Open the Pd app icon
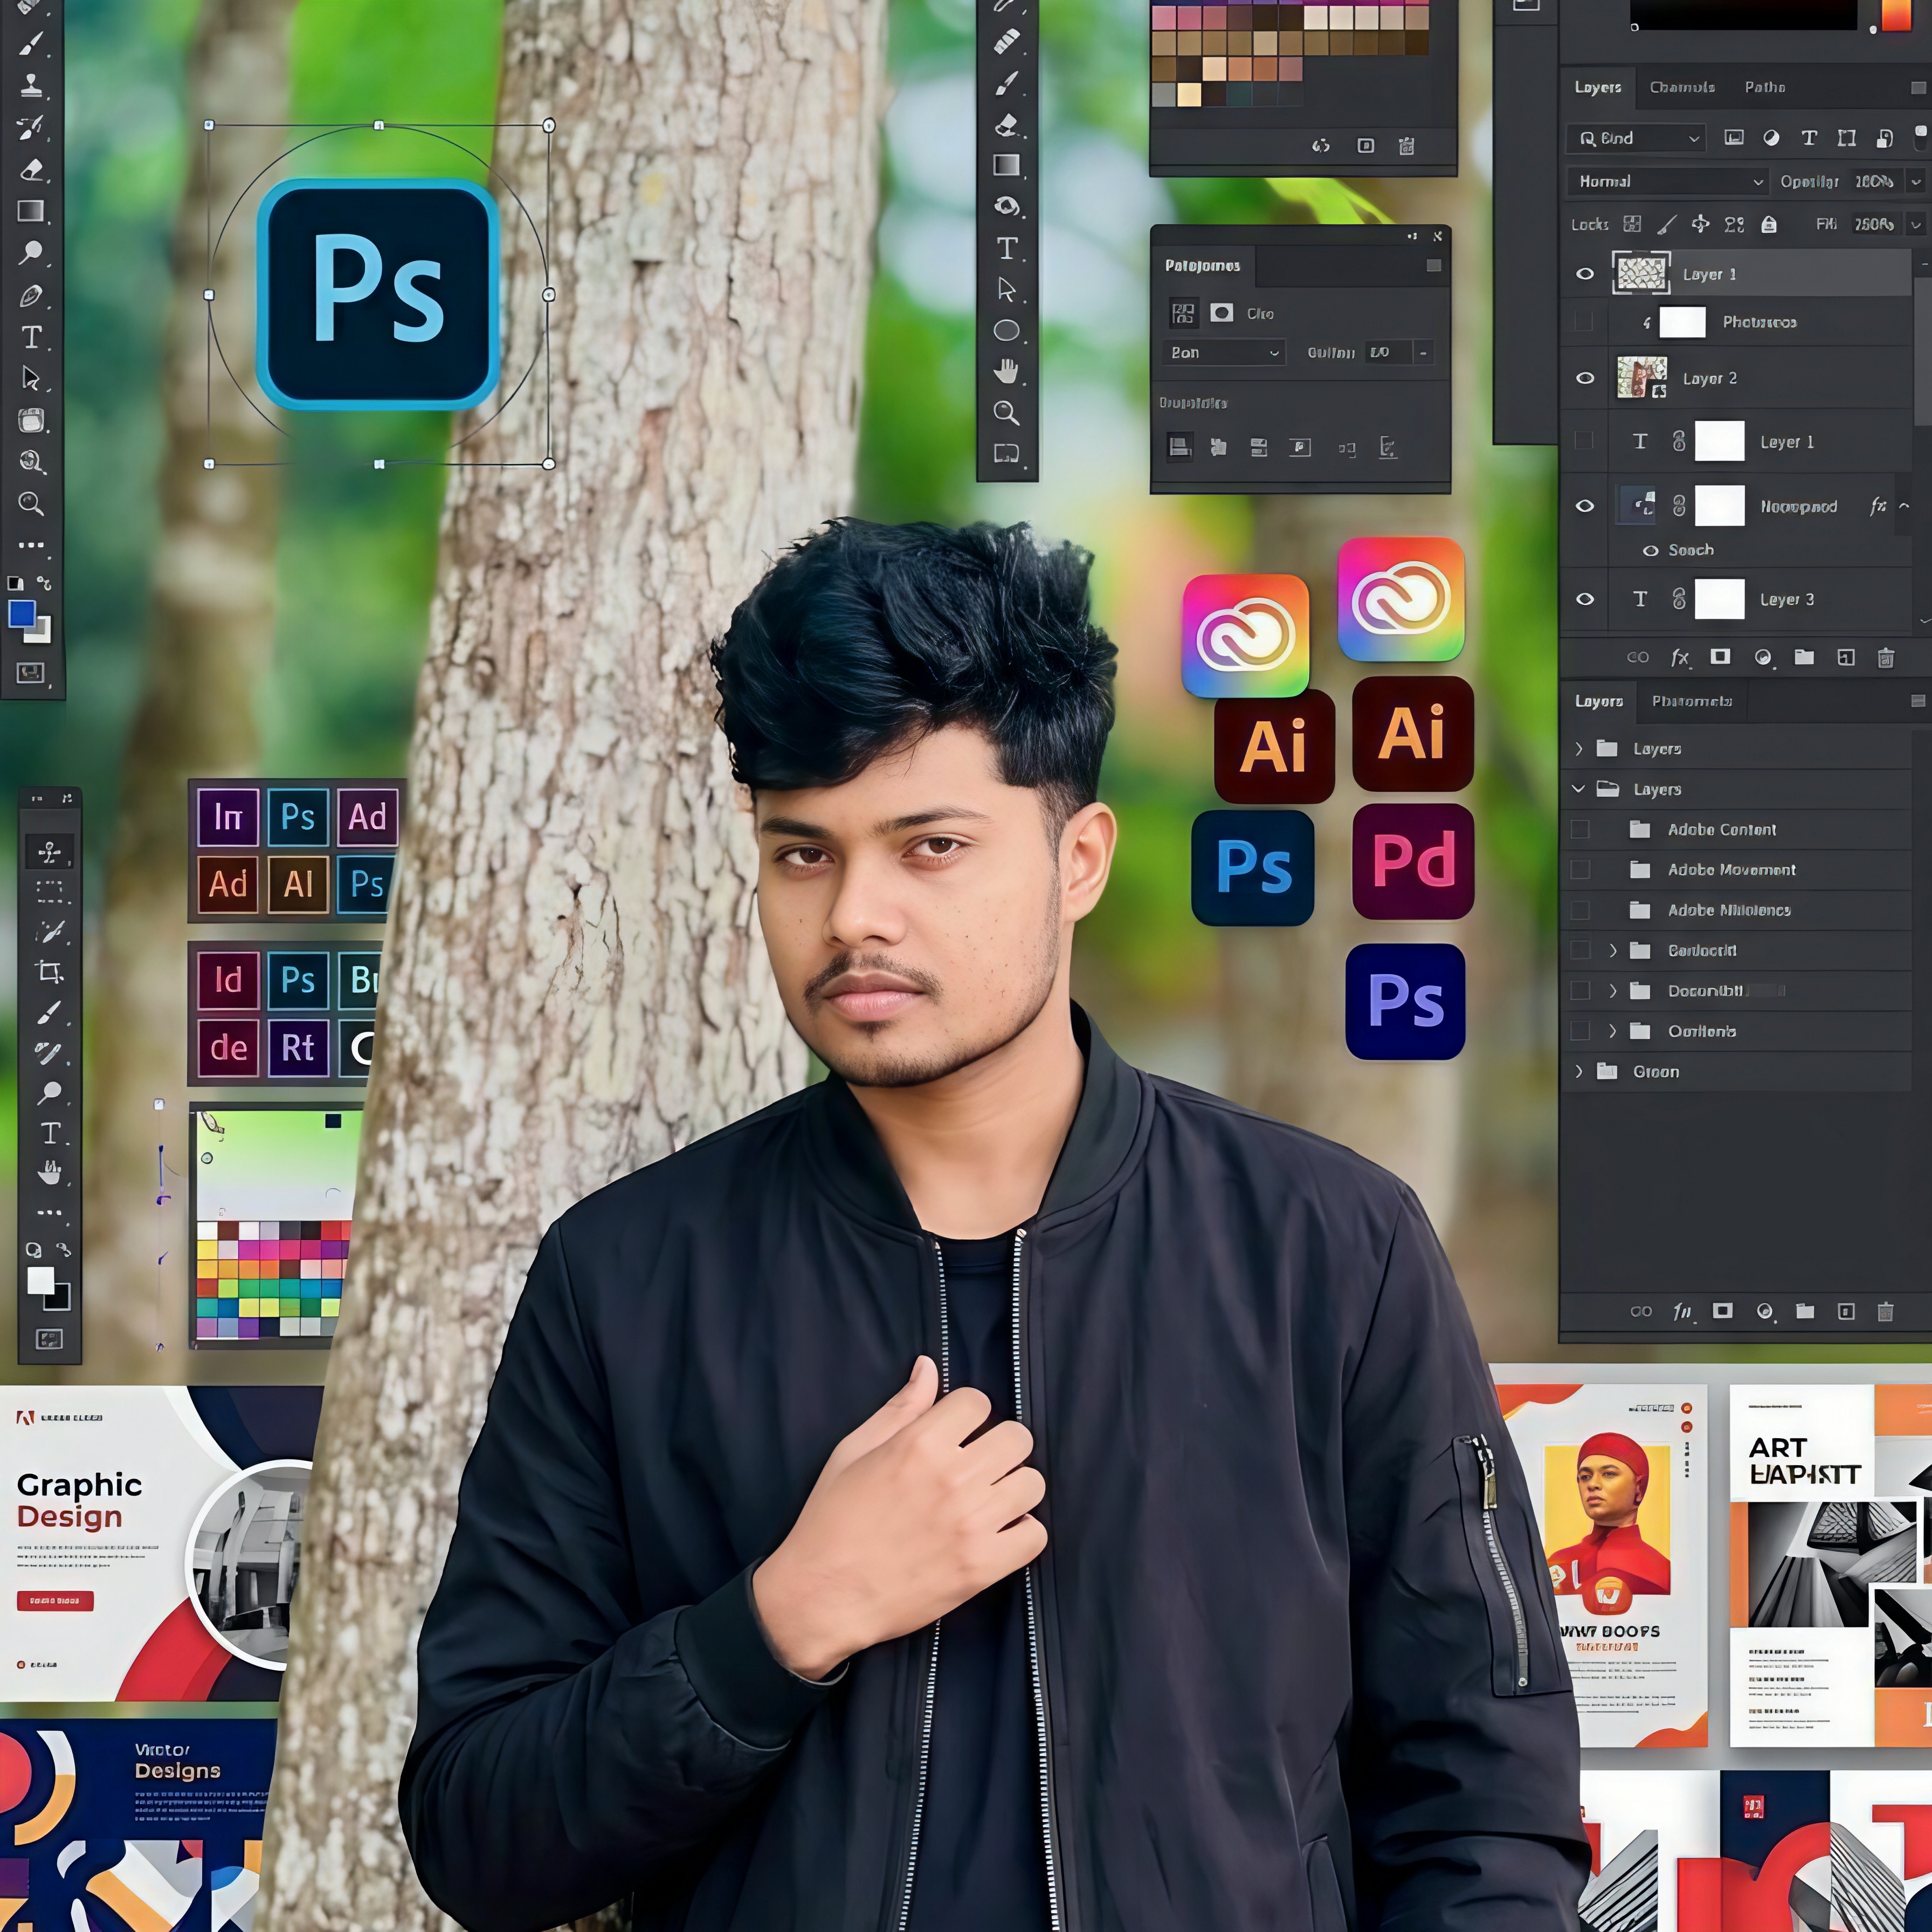1932x1932 pixels. 1413,861
